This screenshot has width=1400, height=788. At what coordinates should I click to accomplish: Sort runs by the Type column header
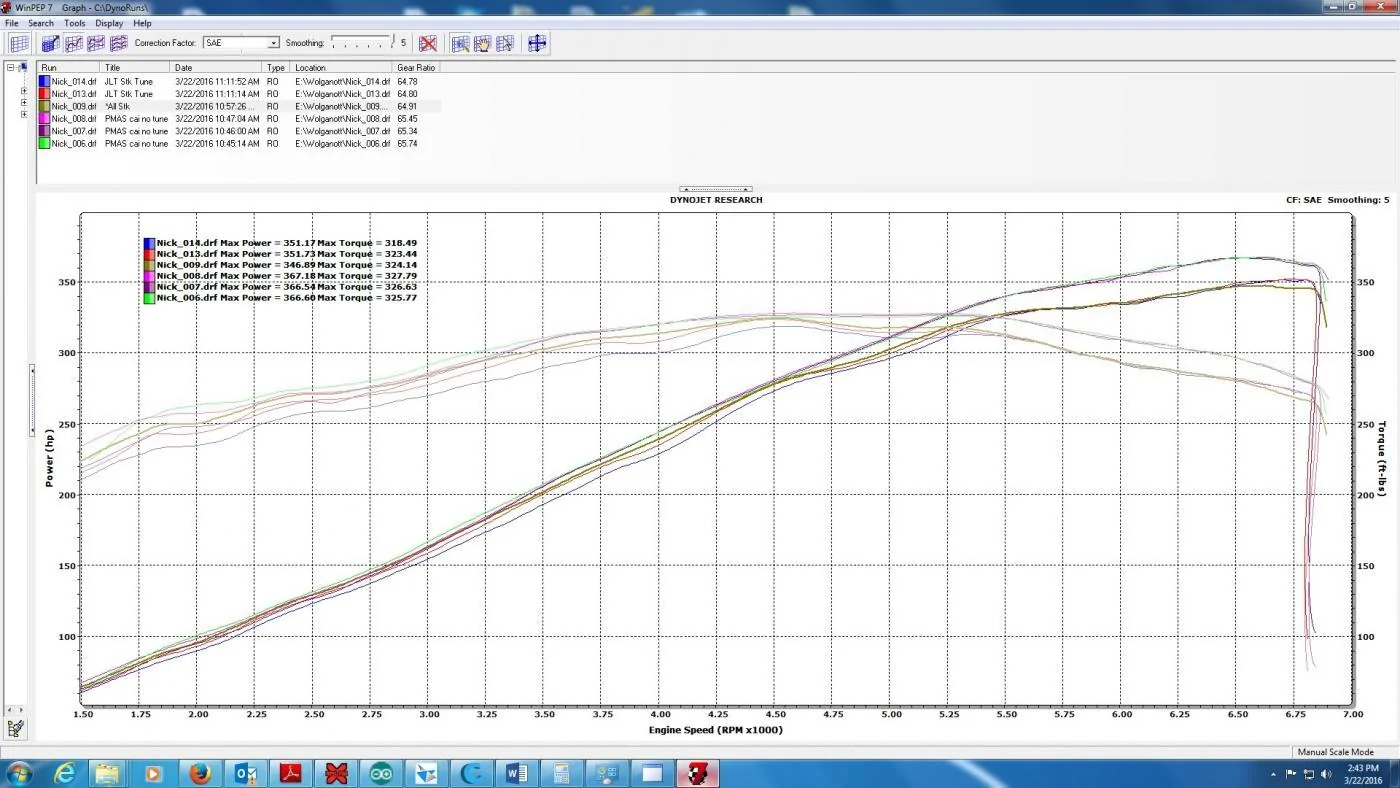coord(278,68)
